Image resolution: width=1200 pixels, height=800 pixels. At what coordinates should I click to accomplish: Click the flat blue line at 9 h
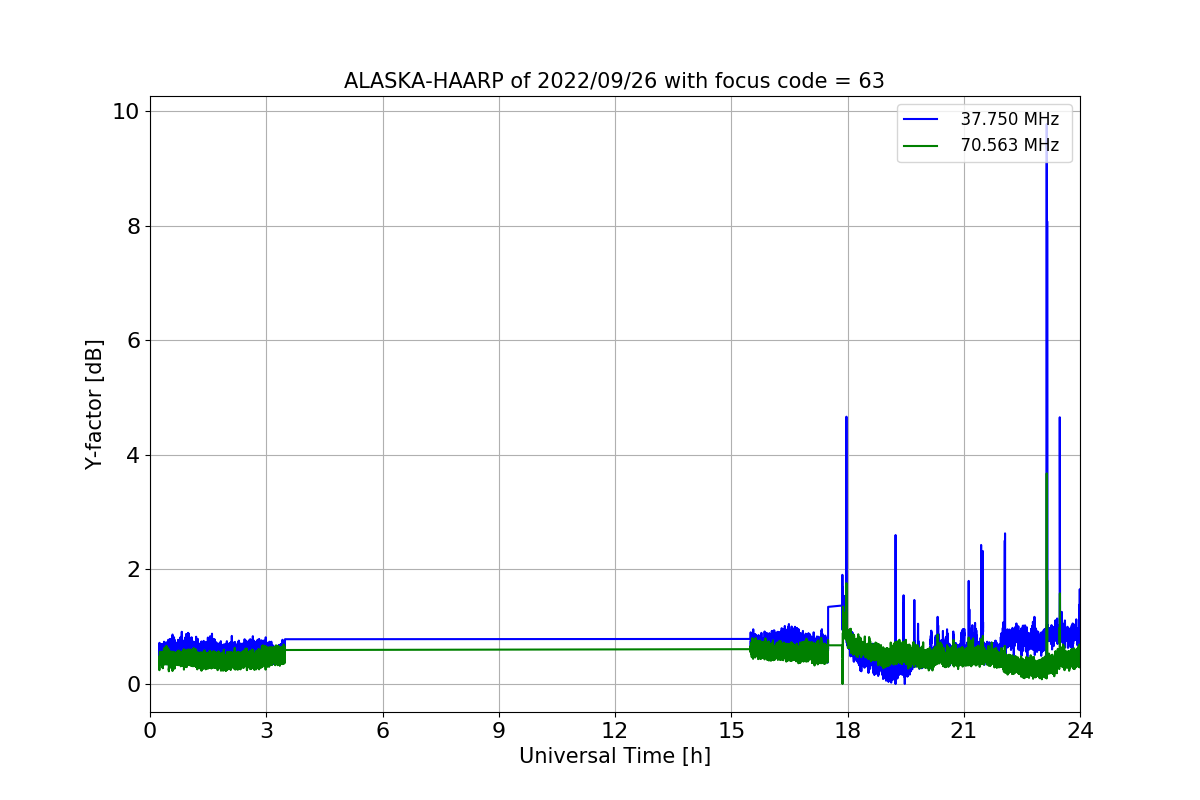click(x=498, y=639)
